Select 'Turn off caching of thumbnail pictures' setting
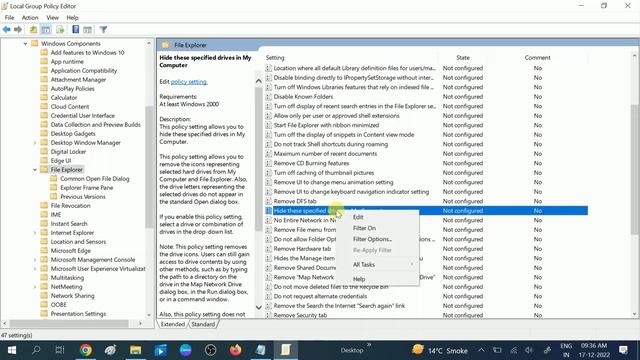The image size is (640, 360). [324, 173]
